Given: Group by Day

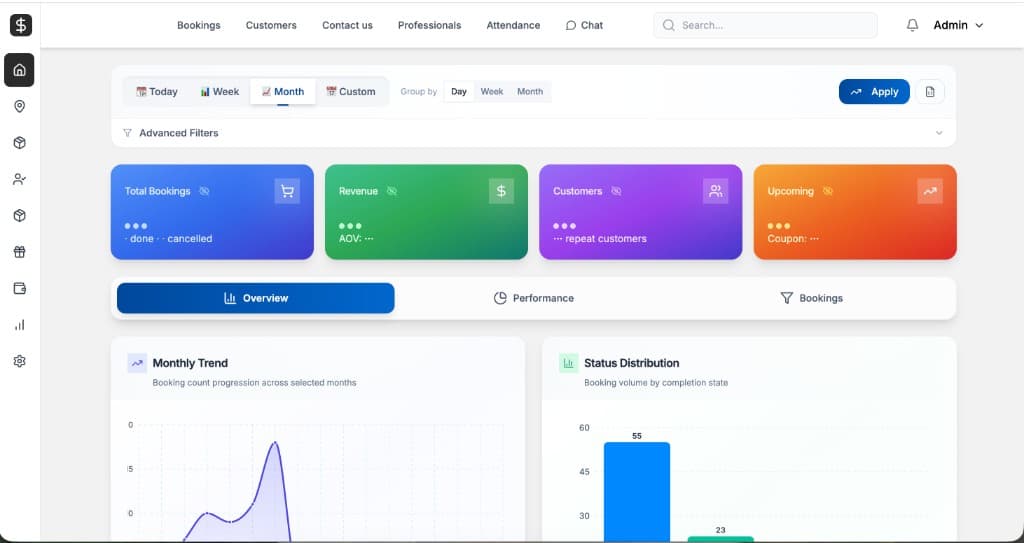Looking at the screenshot, I should pos(459,91).
